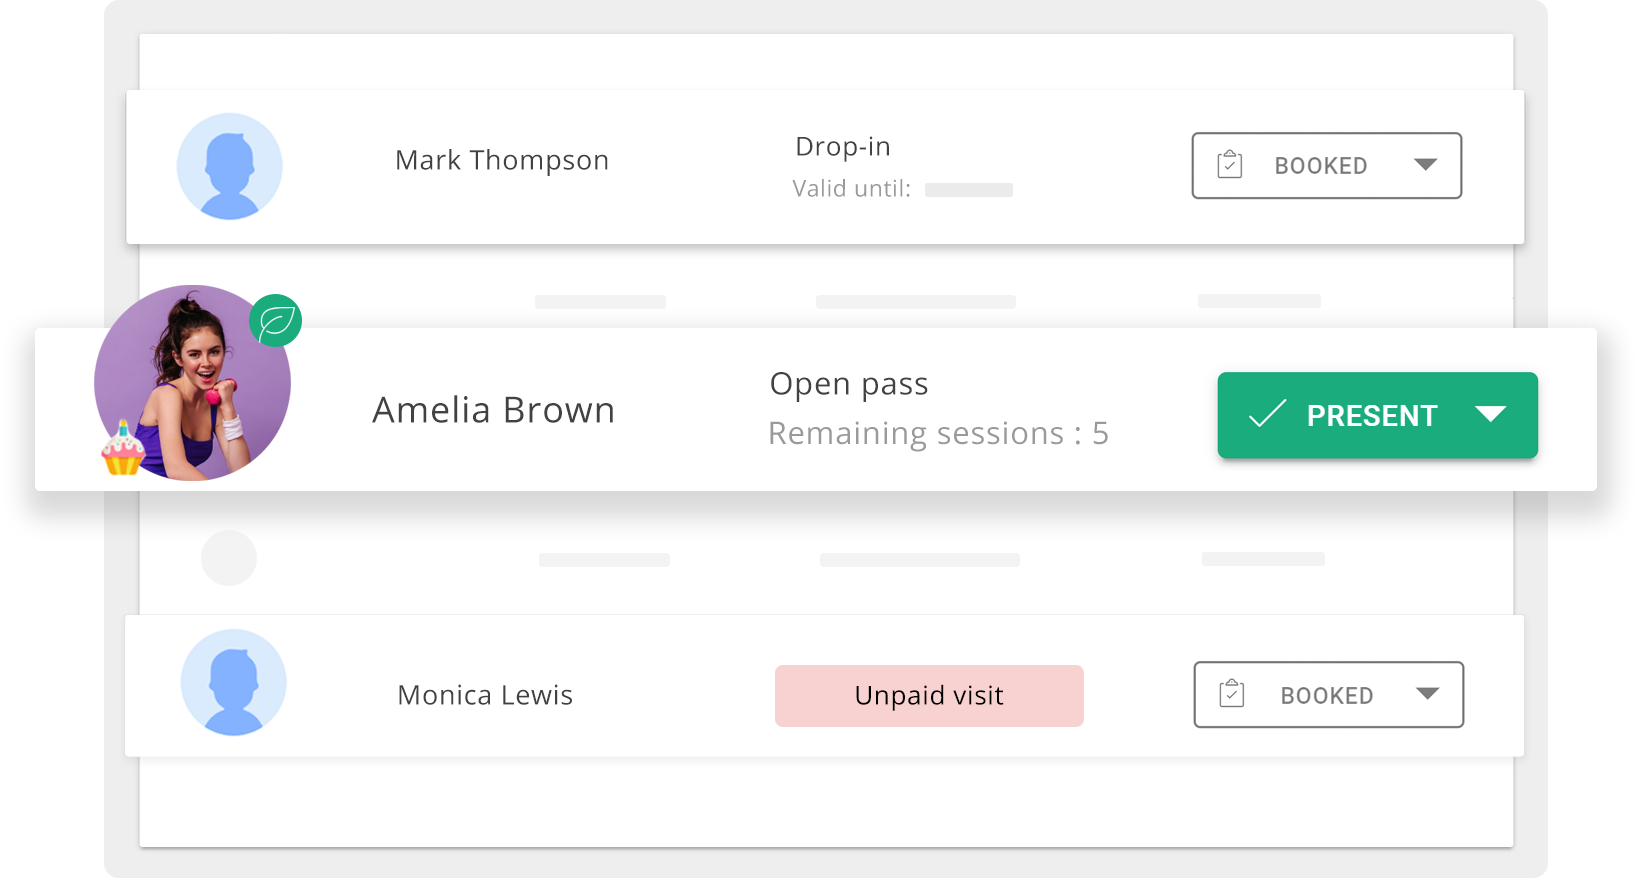The width and height of the screenshot is (1636, 878).
Task: Expand the PRESENT status dropdown arrow
Action: (x=1490, y=414)
